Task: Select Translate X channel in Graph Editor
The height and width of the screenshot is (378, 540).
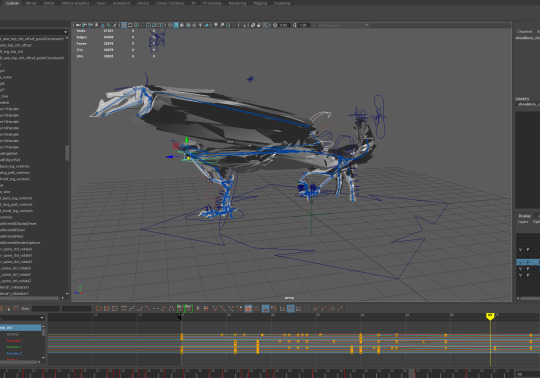Action: [x=14, y=341]
